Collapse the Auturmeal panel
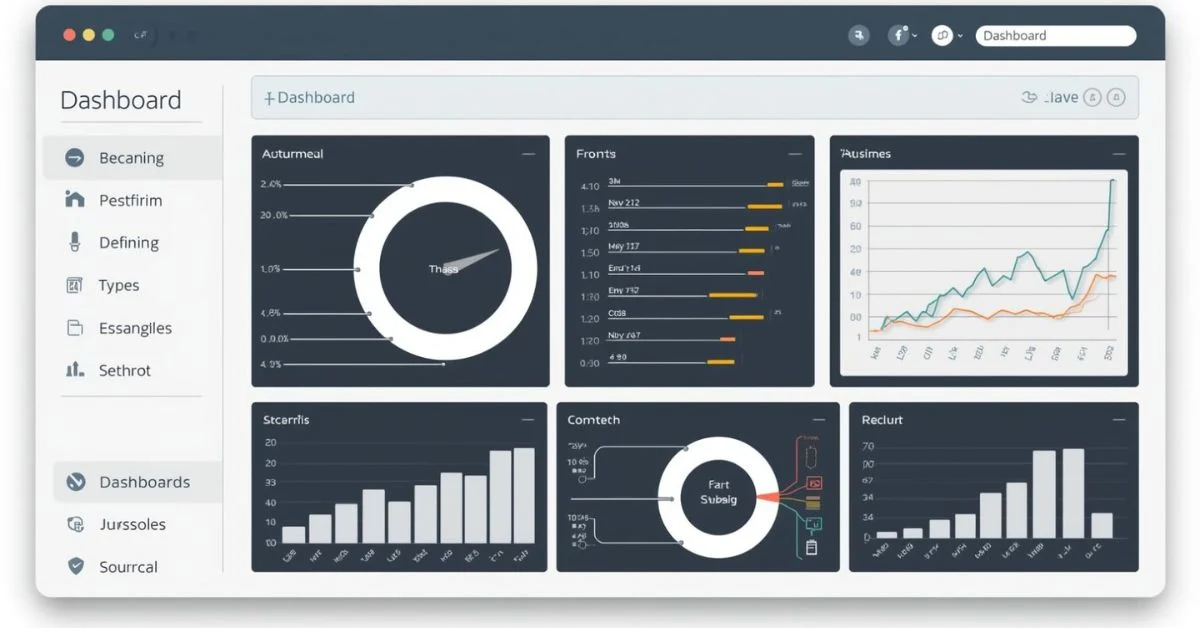This screenshot has height=628, width=1200. tap(527, 153)
